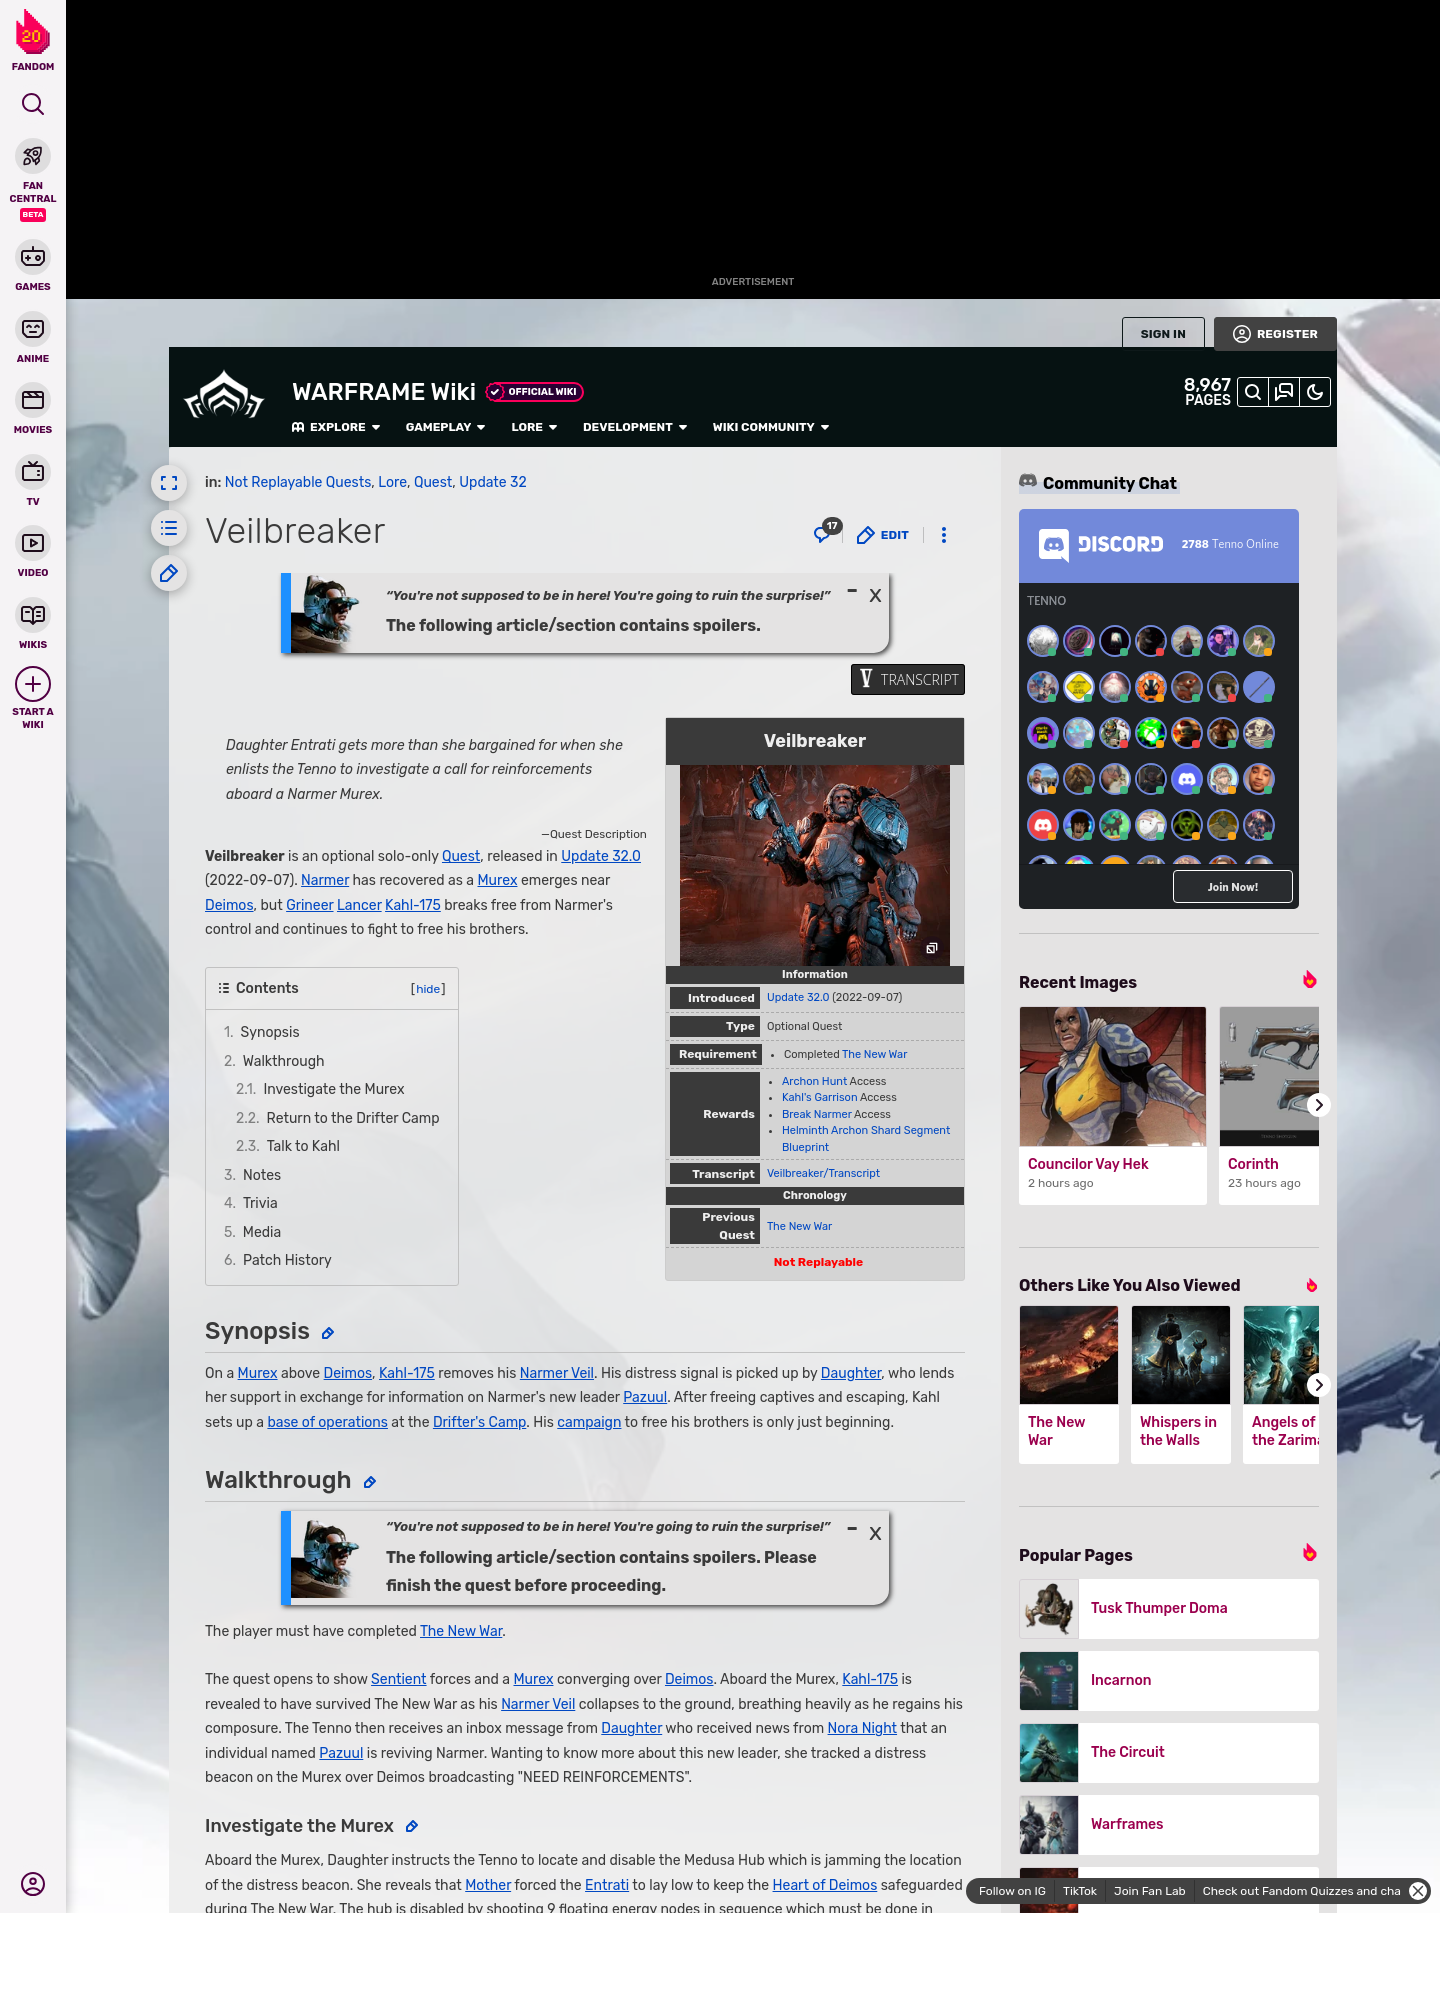Expand the Gameplay menu
Screen dimensions: 1440x2000
click(x=445, y=427)
